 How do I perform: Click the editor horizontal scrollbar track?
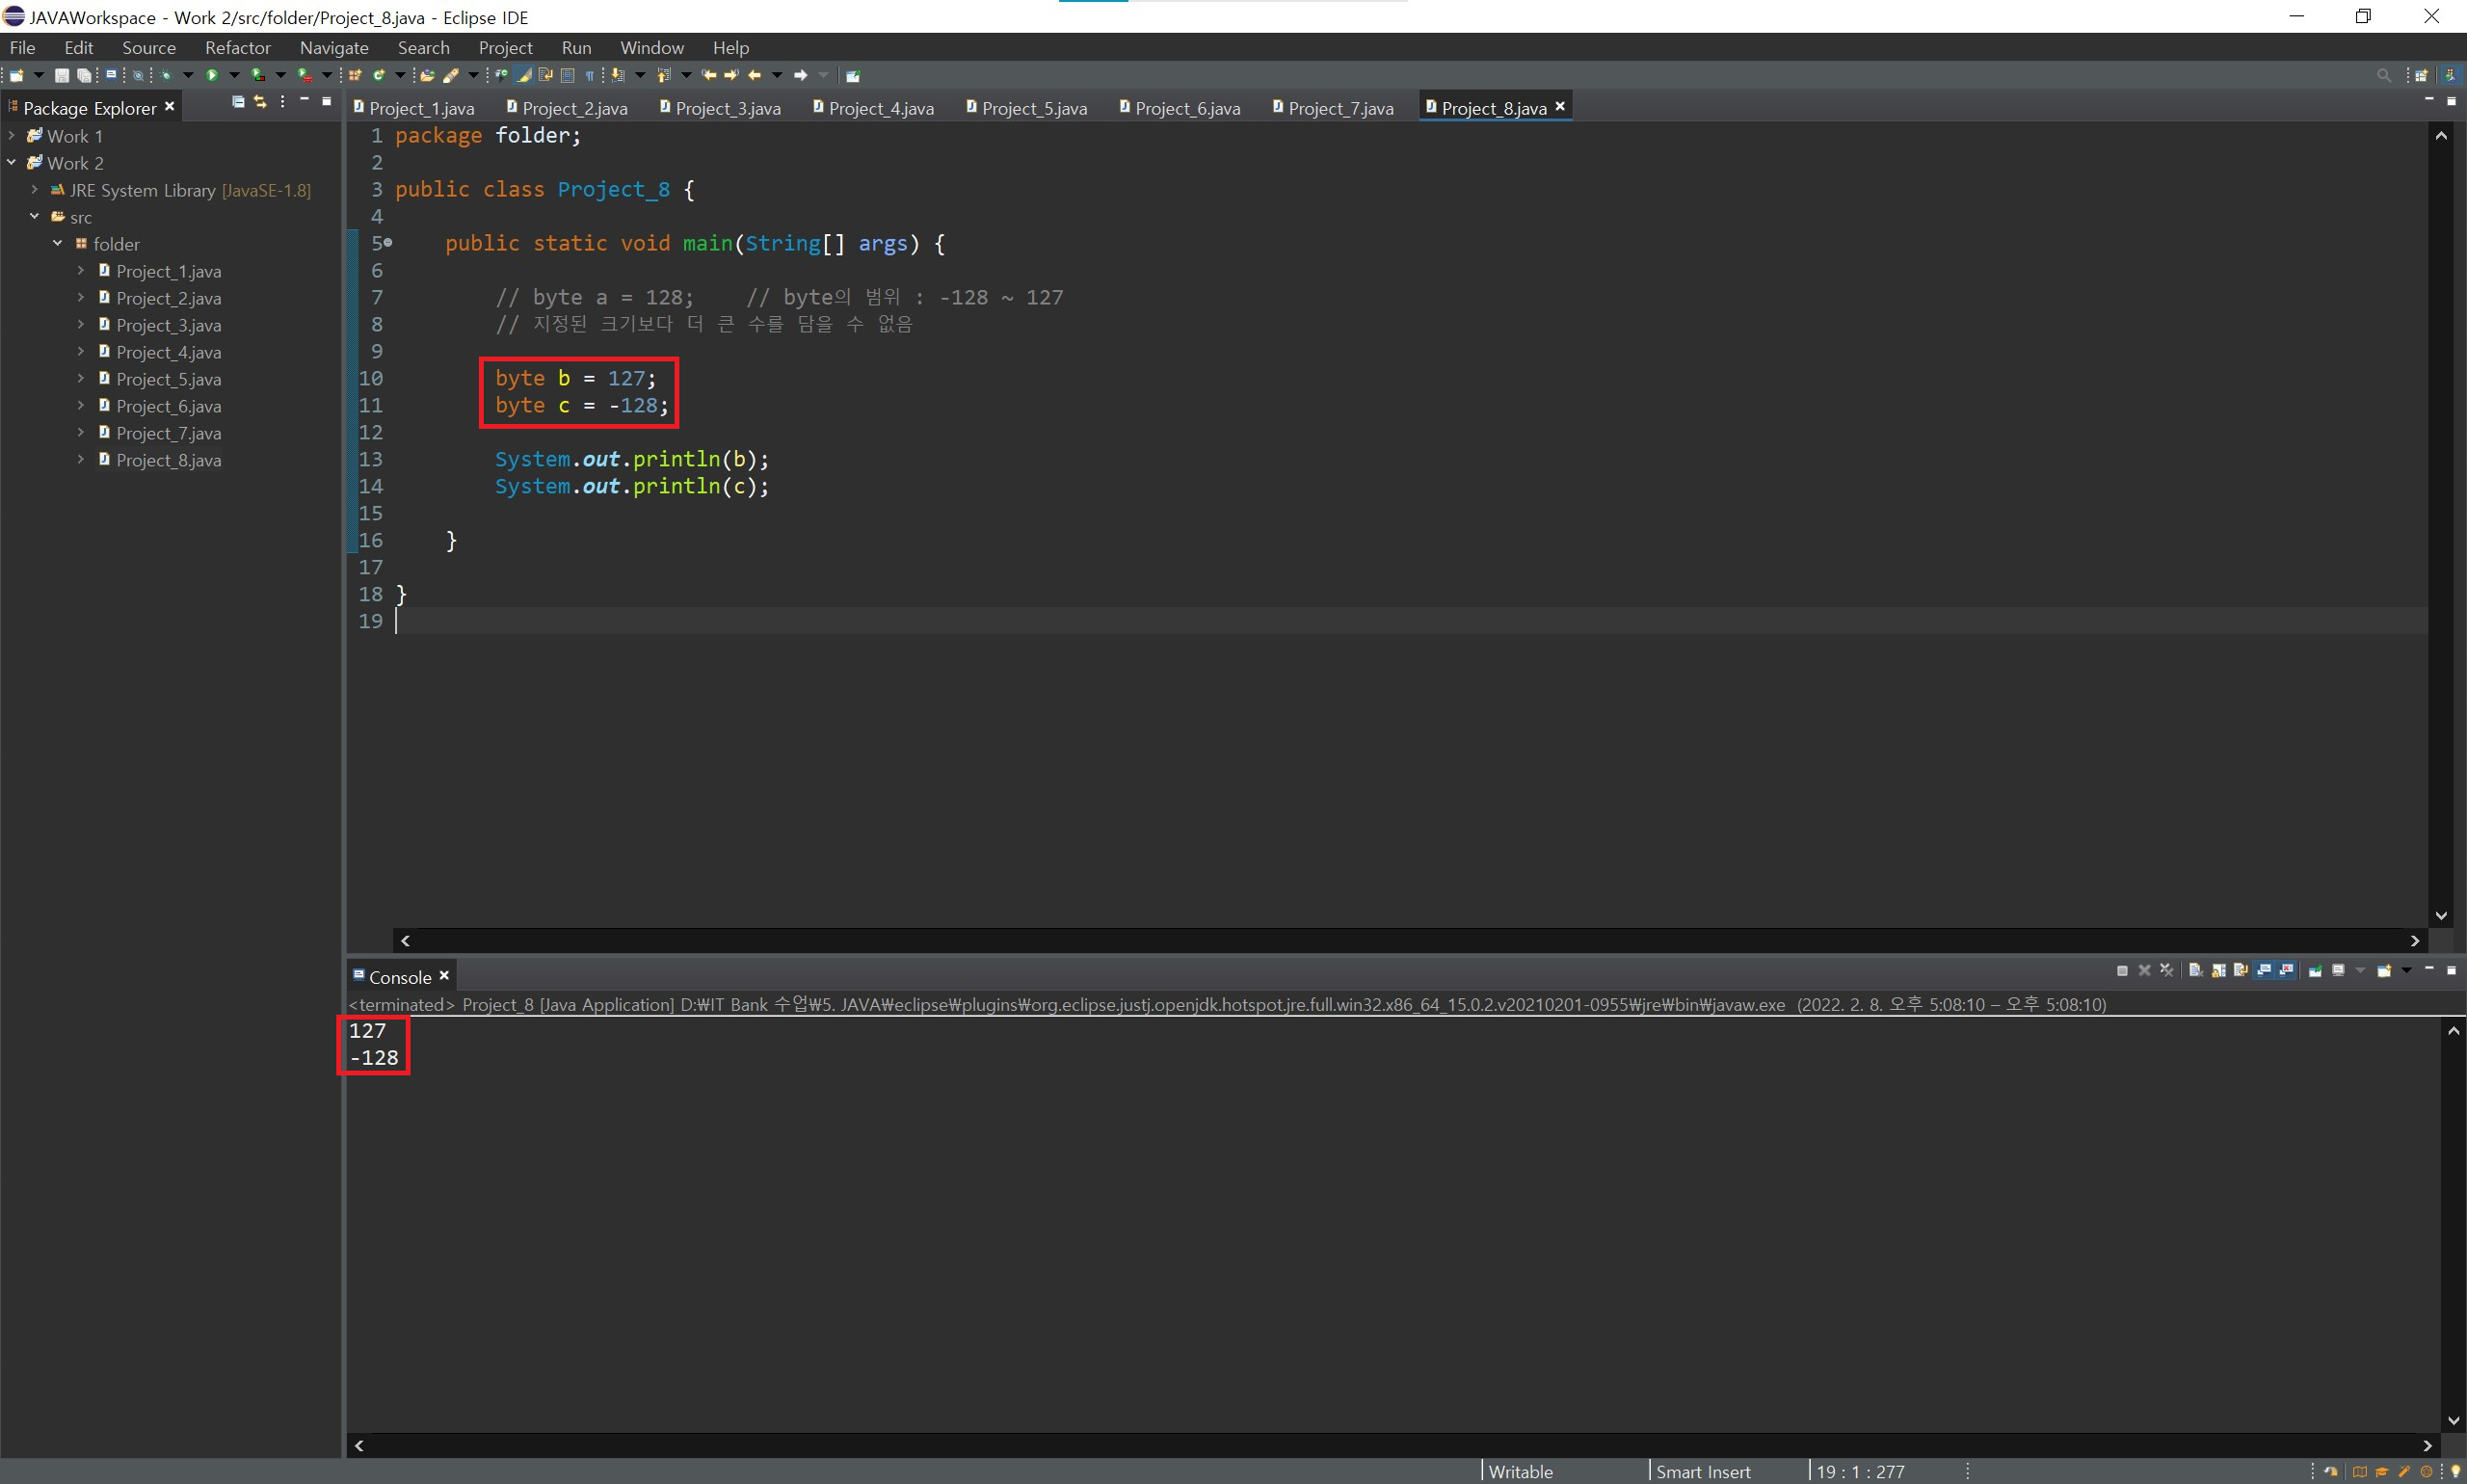point(1400,941)
